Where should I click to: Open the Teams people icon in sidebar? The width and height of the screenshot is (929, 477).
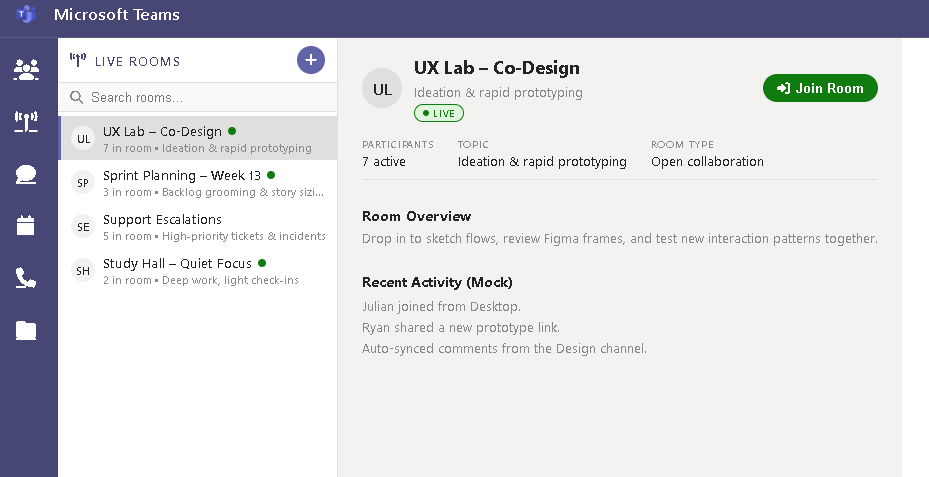pyautogui.click(x=26, y=69)
